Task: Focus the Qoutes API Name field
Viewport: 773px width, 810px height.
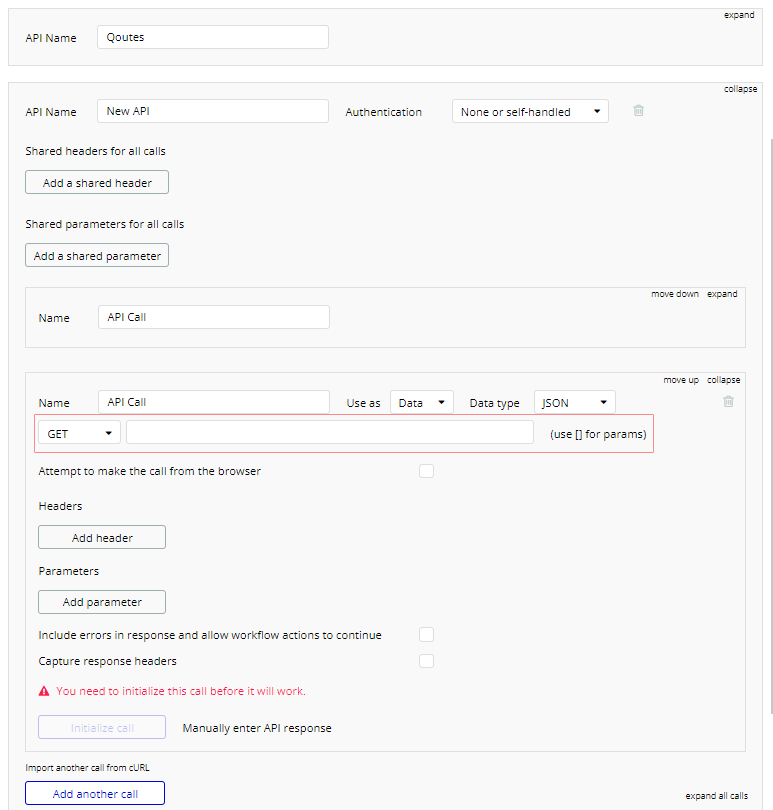Action: 213,37
